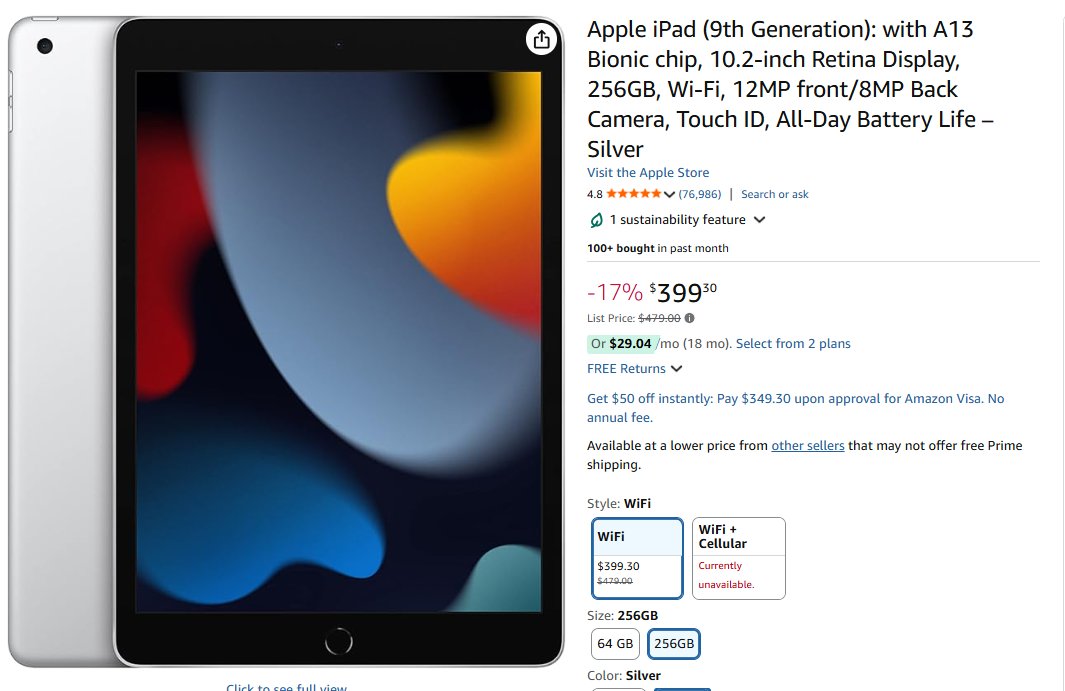Image resolution: width=1065 pixels, height=691 pixels.
Task: Expand the sustainability feature chevron
Action: (759, 220)
